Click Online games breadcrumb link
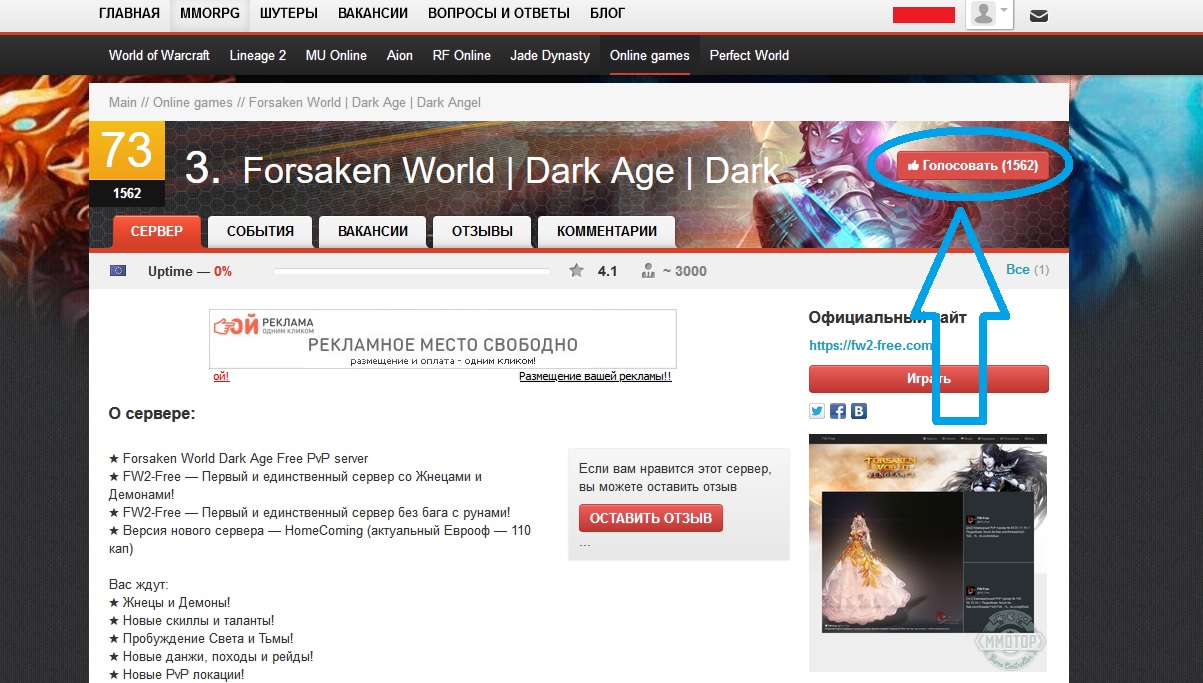1203x683 pixels. [x=193, y=102]
